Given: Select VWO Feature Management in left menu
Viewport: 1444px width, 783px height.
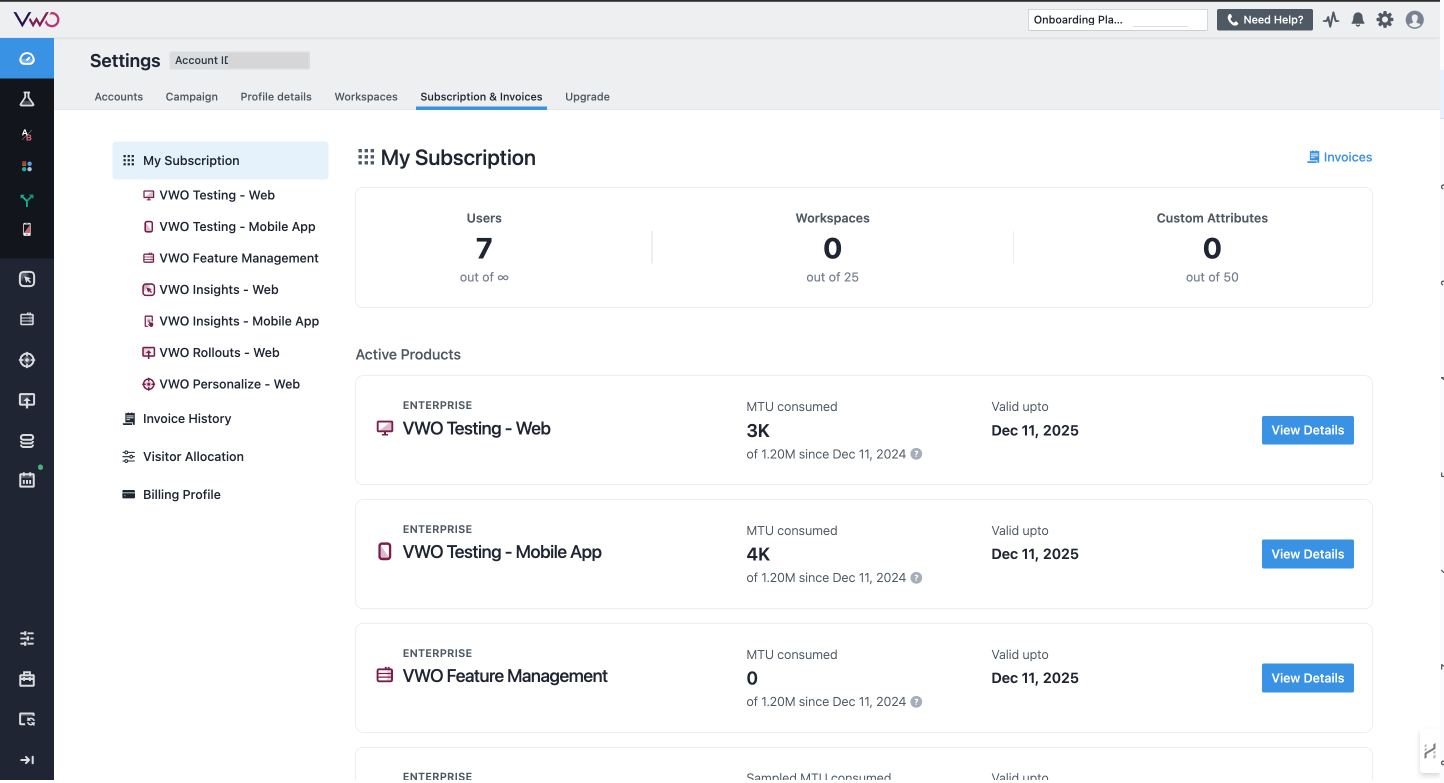Looking at the screenshot, I should pos(231,258).
